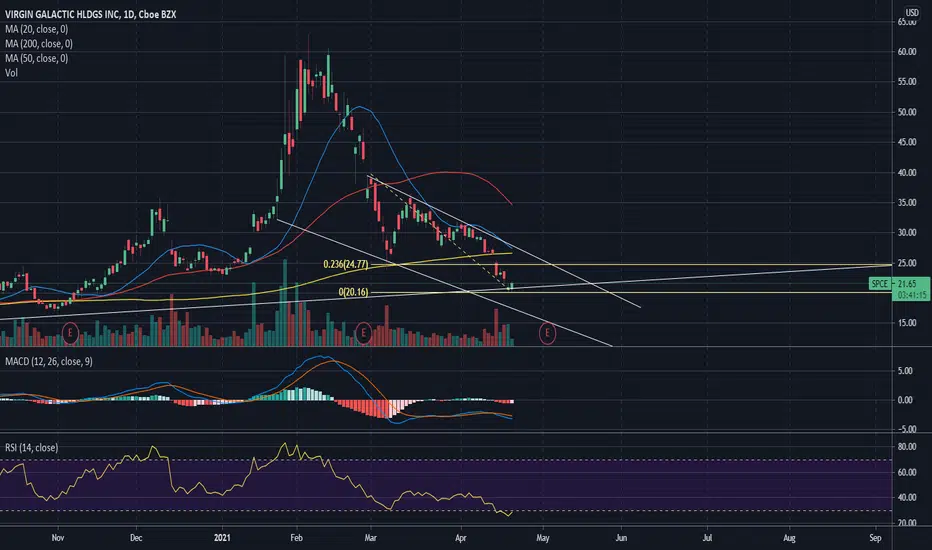Click the RSI 80.00 axis value
Viewport: 932px width, 550px height.
tap(906, 447)
